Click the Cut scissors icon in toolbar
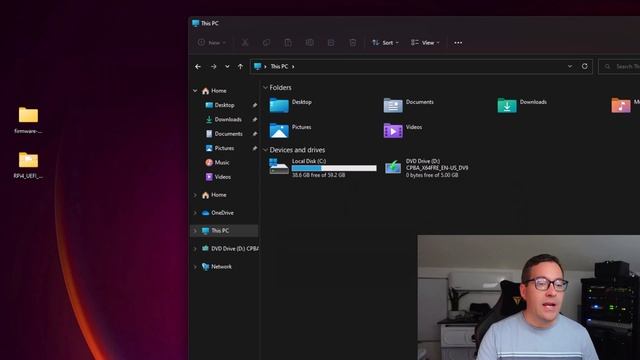Screen dimensions: 640x360 tap(245, 42)
